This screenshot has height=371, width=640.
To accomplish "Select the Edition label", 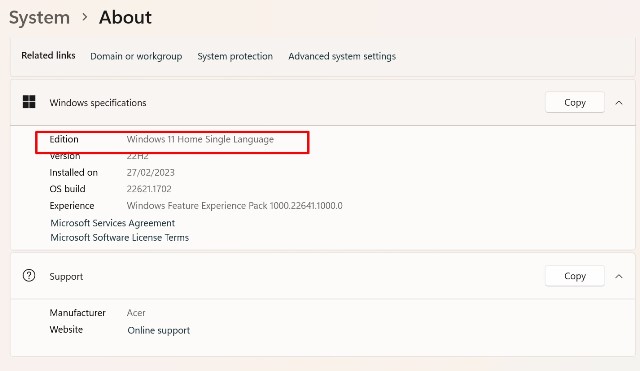I will tap(64, 139).
